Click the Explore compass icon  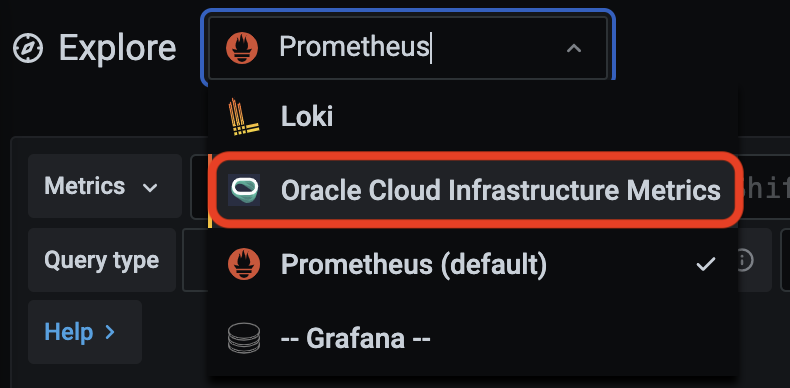(x=28, y=48)
